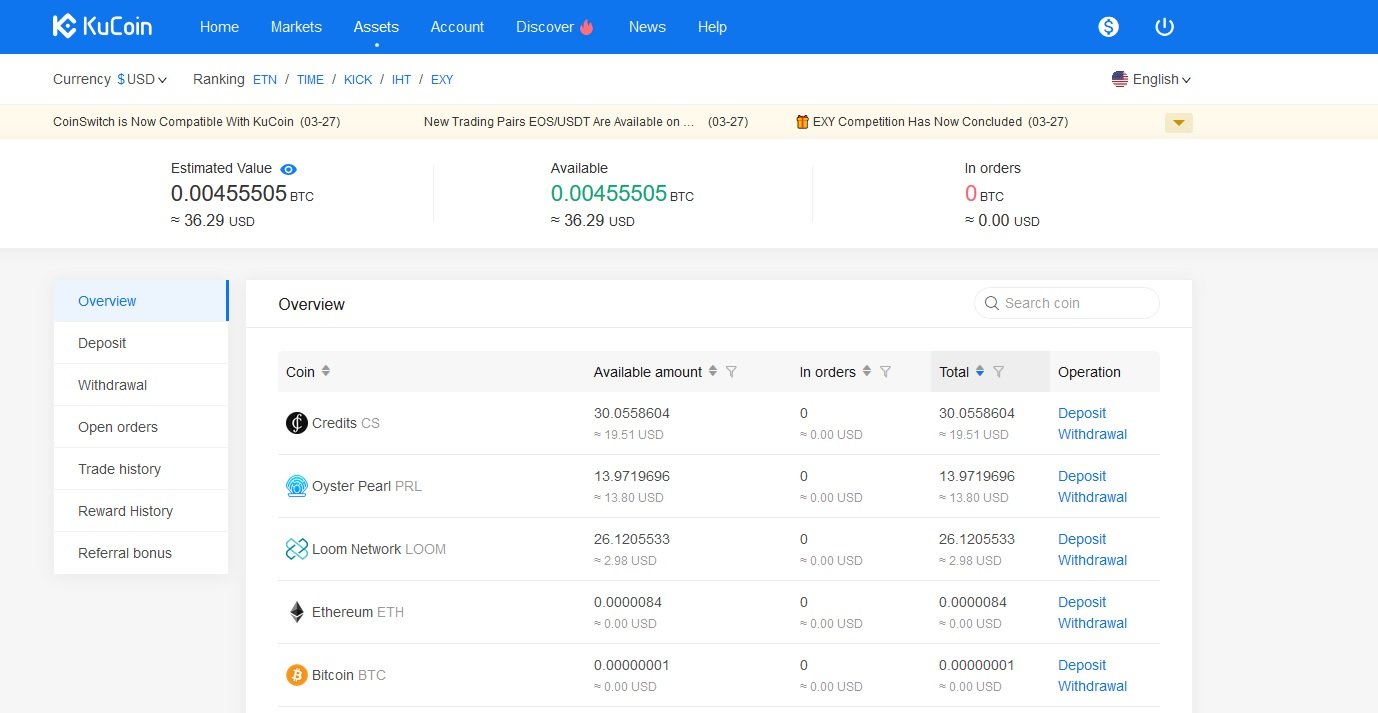Screen dimensions: 1378x713
Task: Open the dollar sign icon in header
Action: click(1108, 27)
